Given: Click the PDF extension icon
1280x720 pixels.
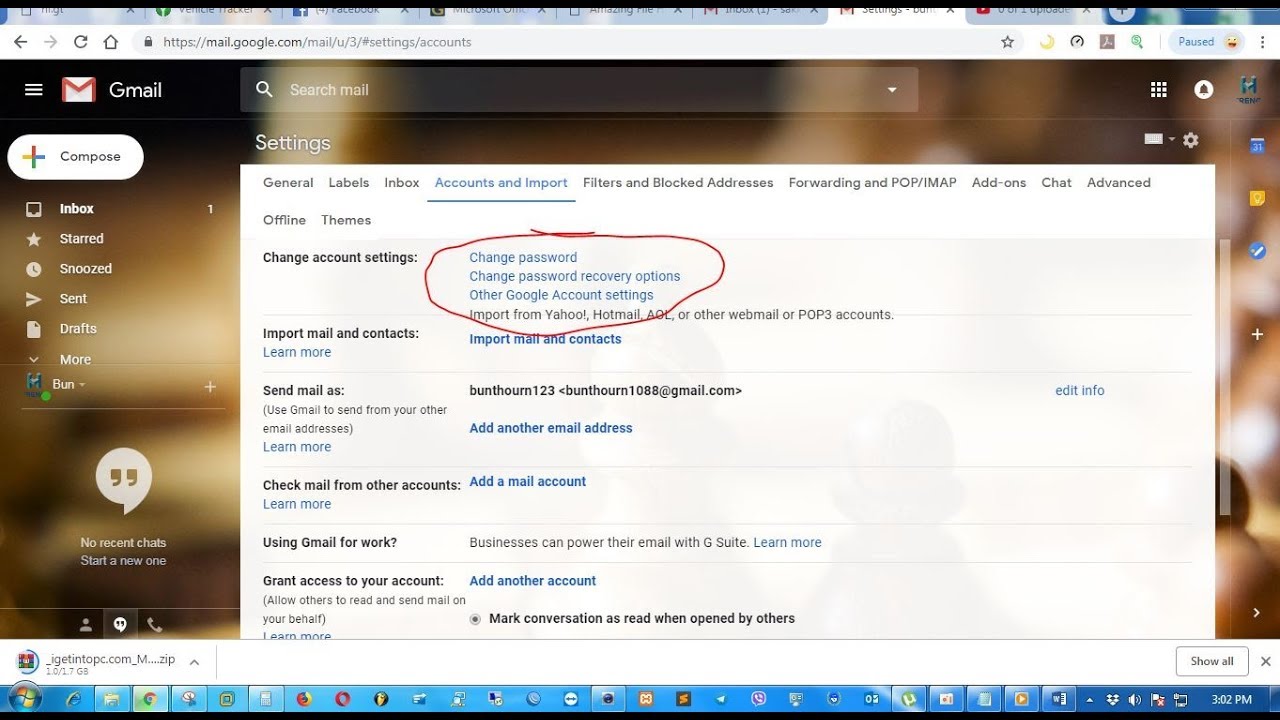Looking at the screenshot, I should (1107, 42).
